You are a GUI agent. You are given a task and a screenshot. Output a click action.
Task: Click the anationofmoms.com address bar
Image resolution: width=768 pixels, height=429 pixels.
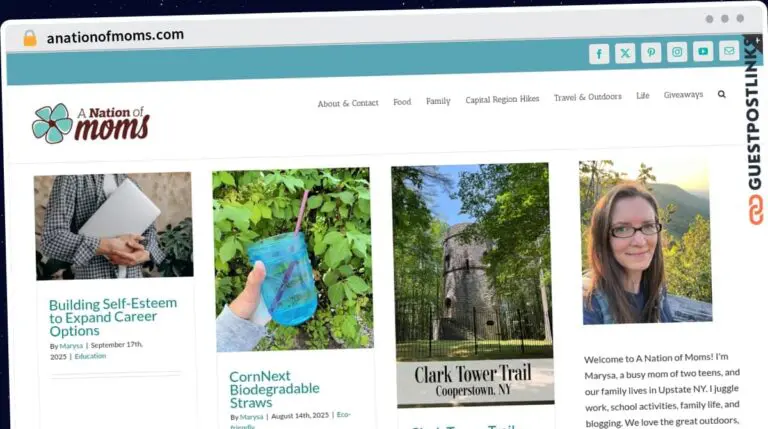[x=115, y=35]
